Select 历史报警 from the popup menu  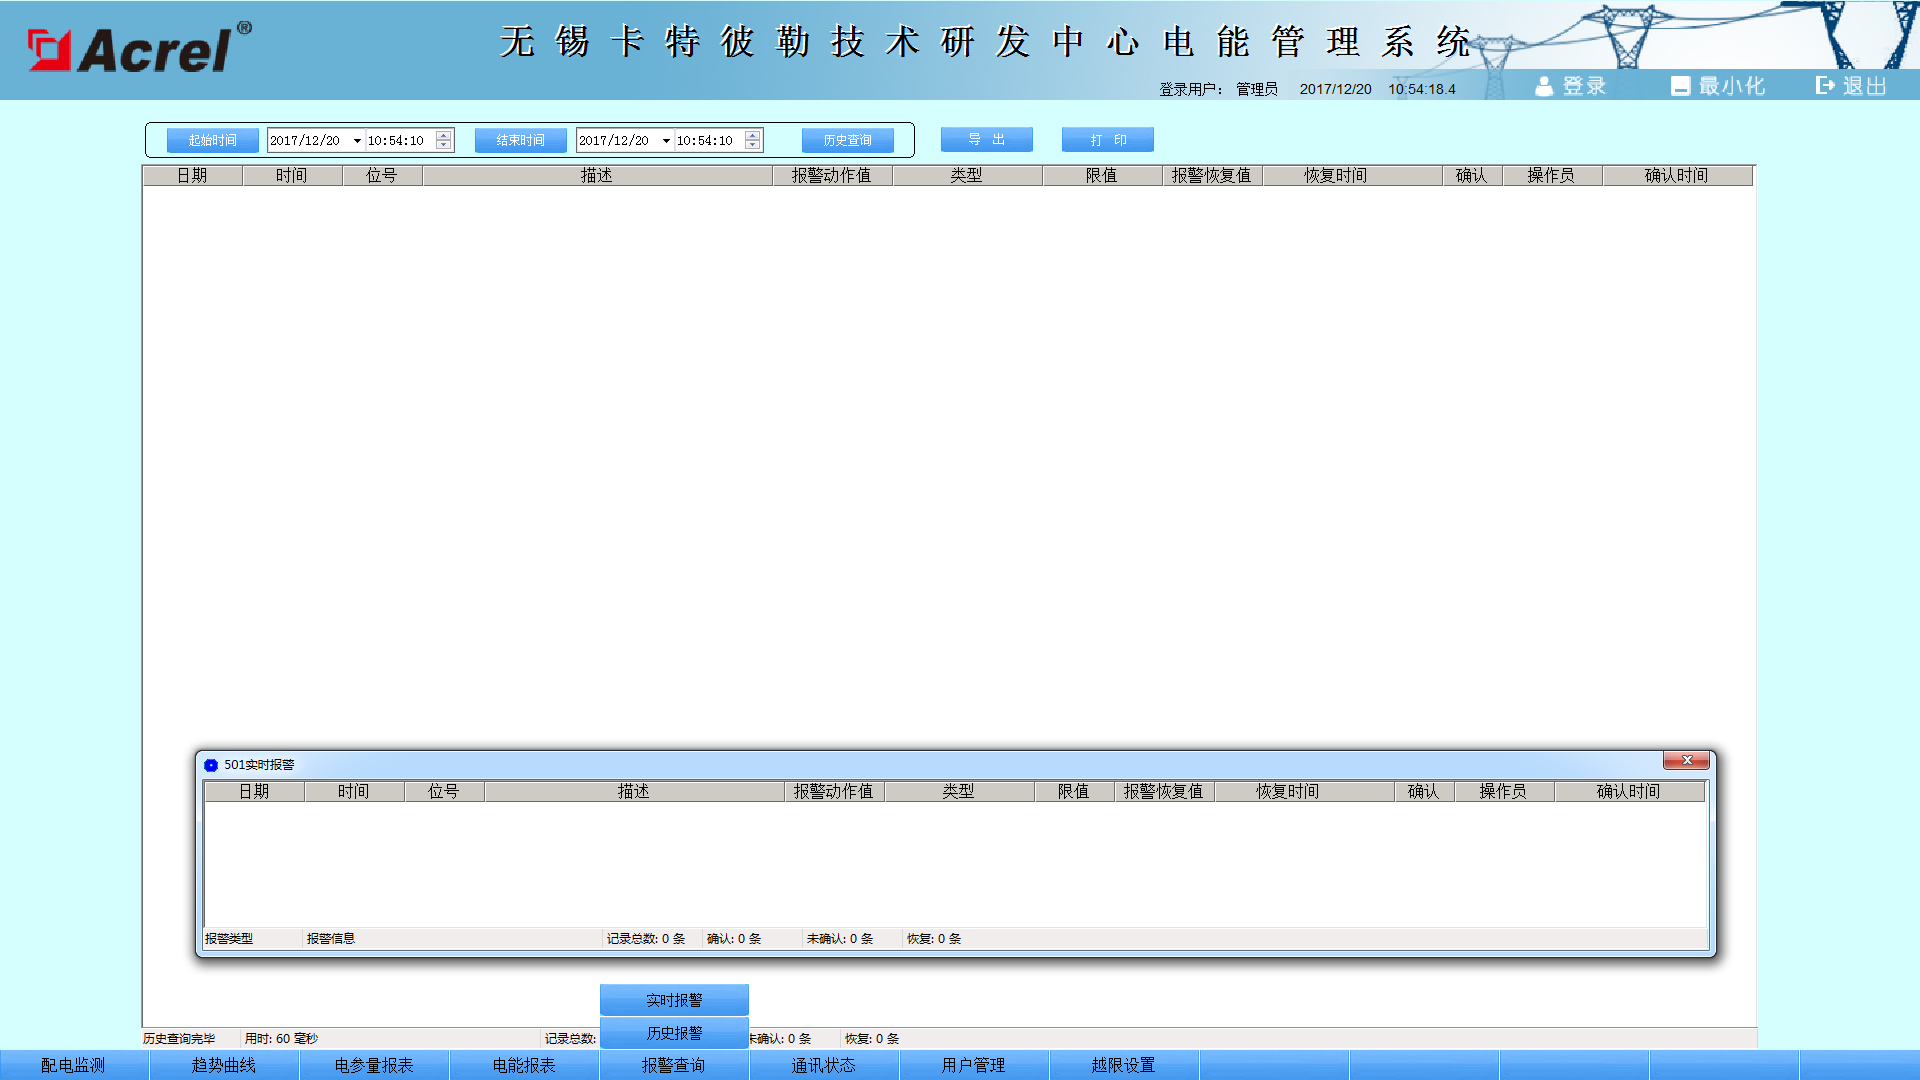click(674, 1033)
